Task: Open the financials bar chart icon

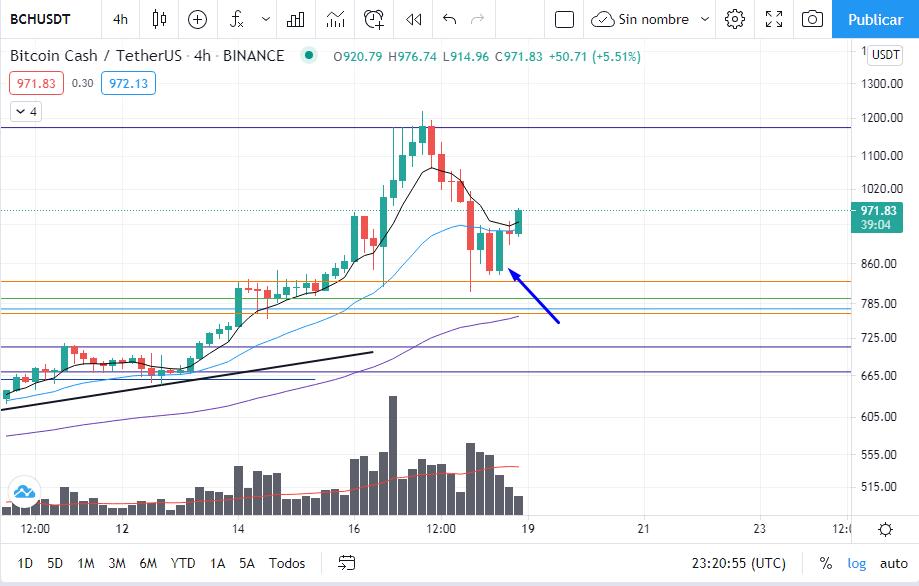Action: 295,19
